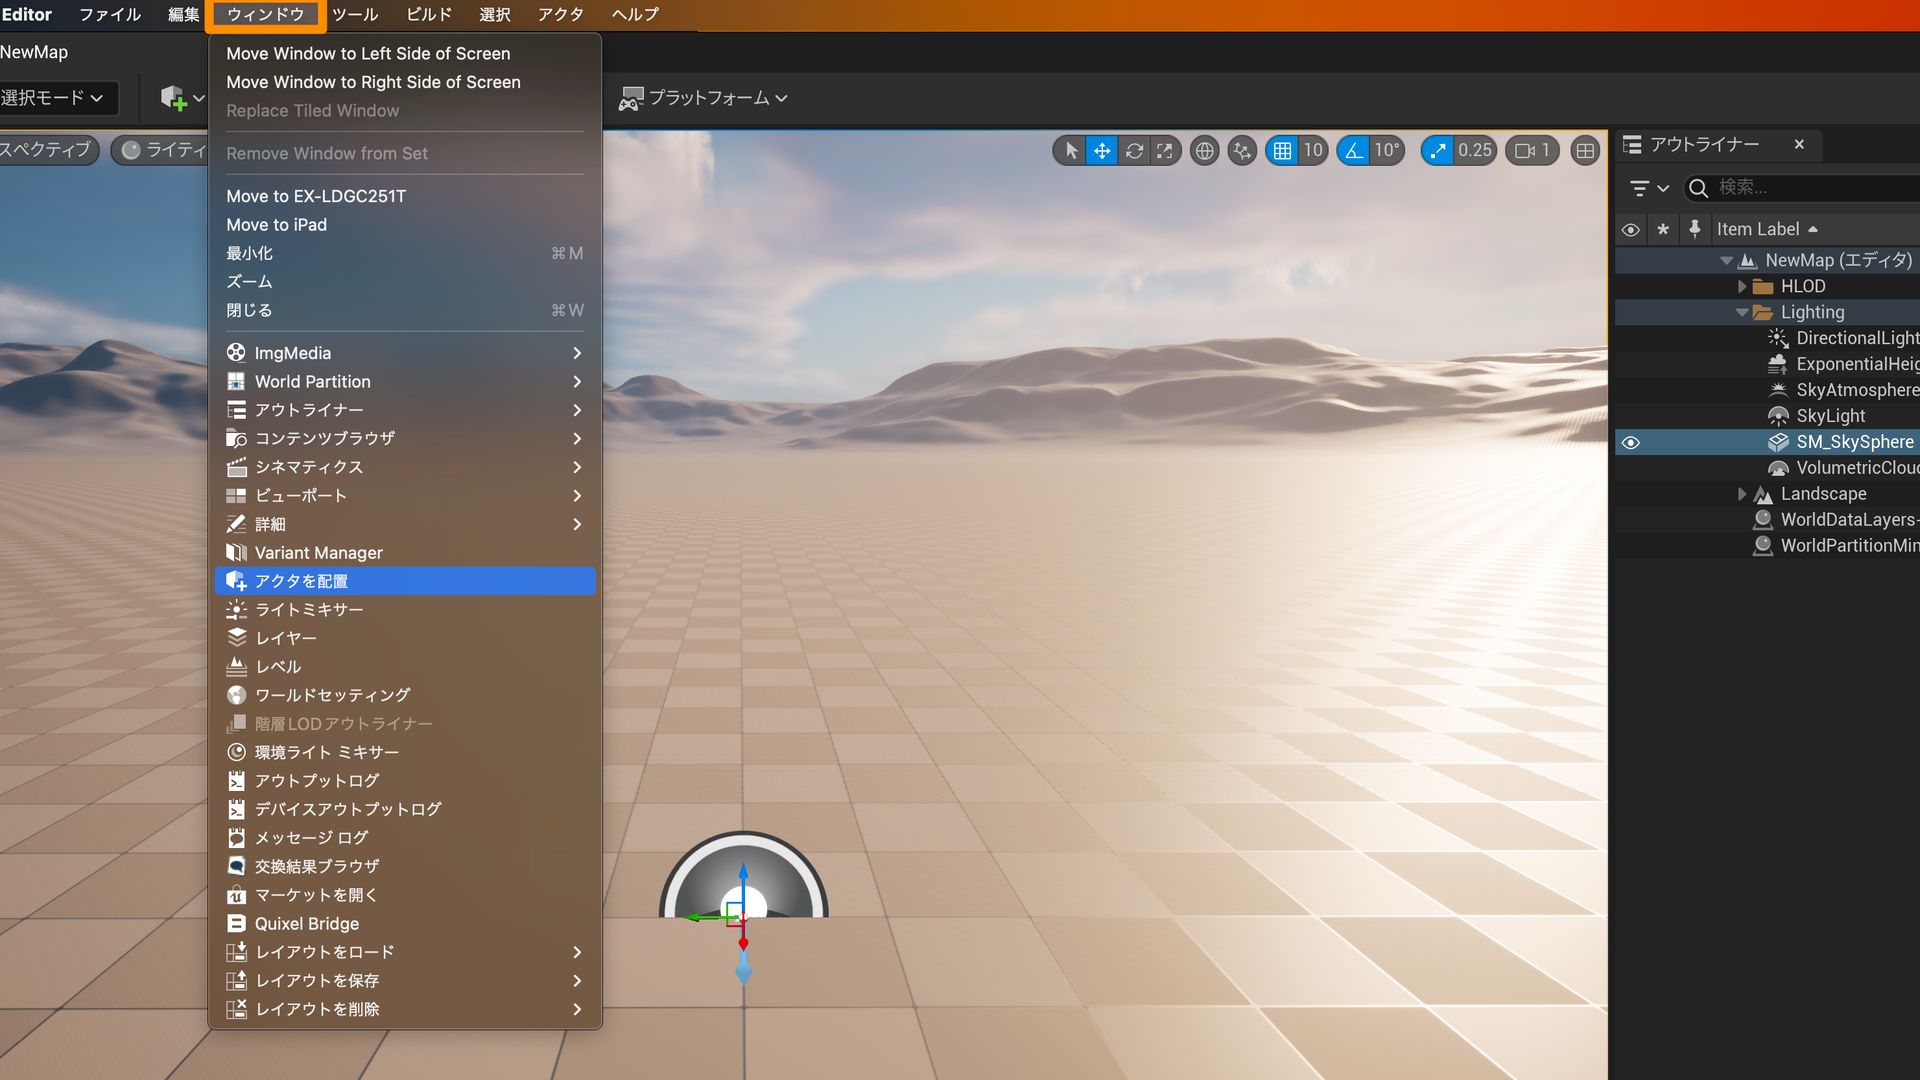Open the viewport layout grid icon

(1584, 150)
